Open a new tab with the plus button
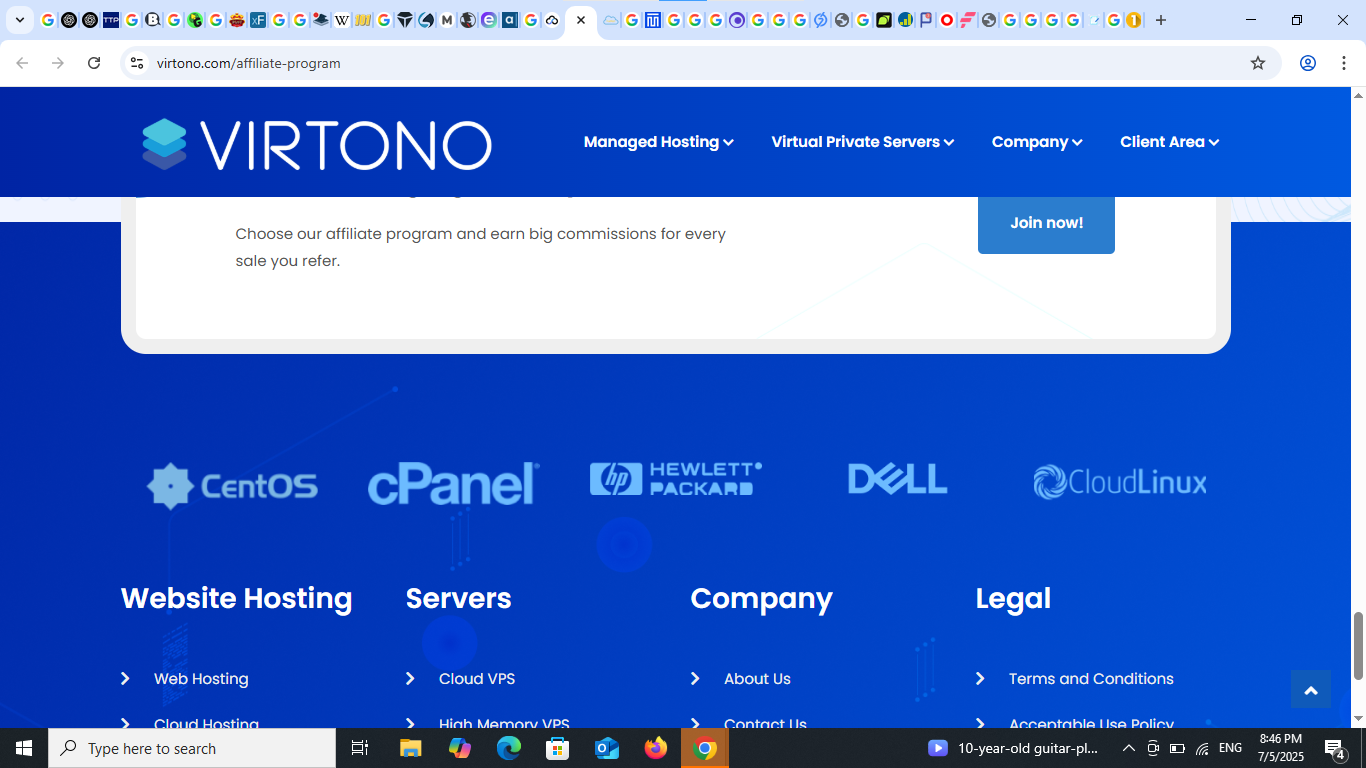The height and width of the screenshot is (768, 1366). click(x=1161, y=20)
